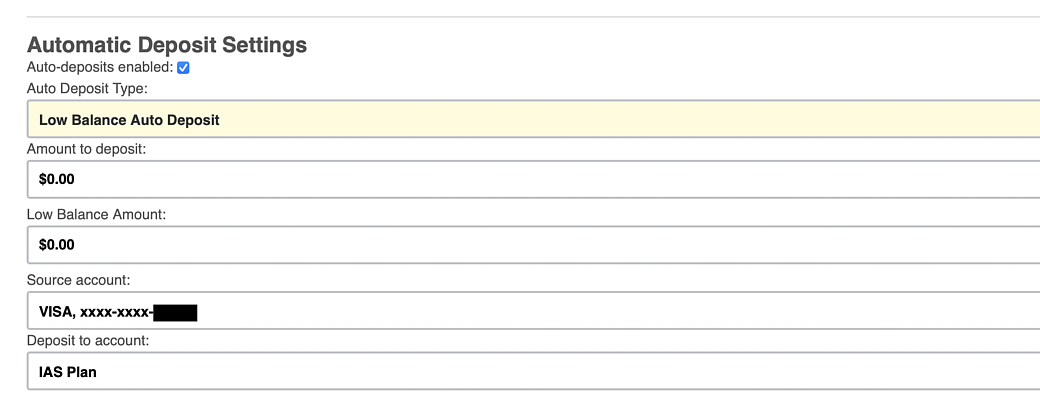Click the redacted card number block
This screenshot has width=1040, height=416.
click(175, 313)
